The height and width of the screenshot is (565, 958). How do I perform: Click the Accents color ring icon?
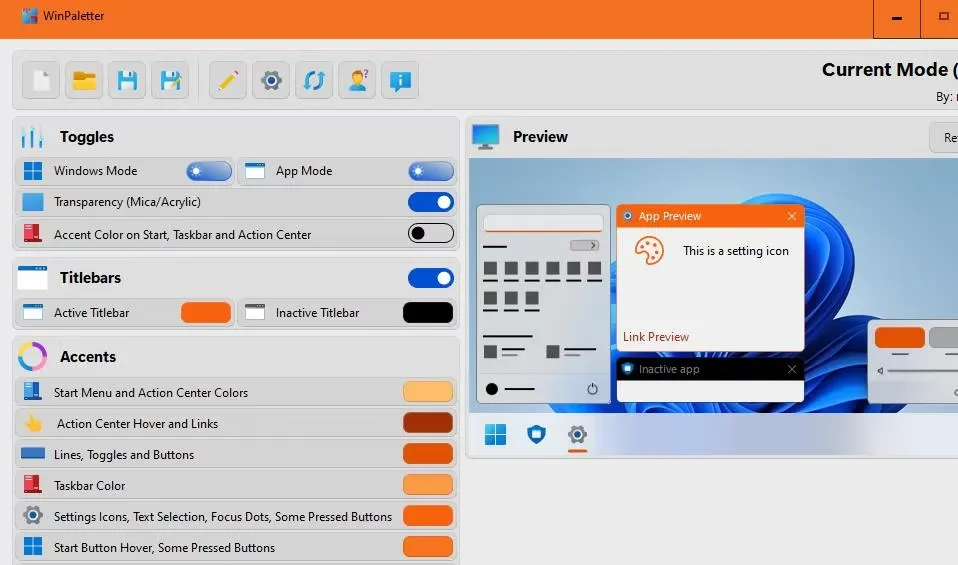click(32, 357)
